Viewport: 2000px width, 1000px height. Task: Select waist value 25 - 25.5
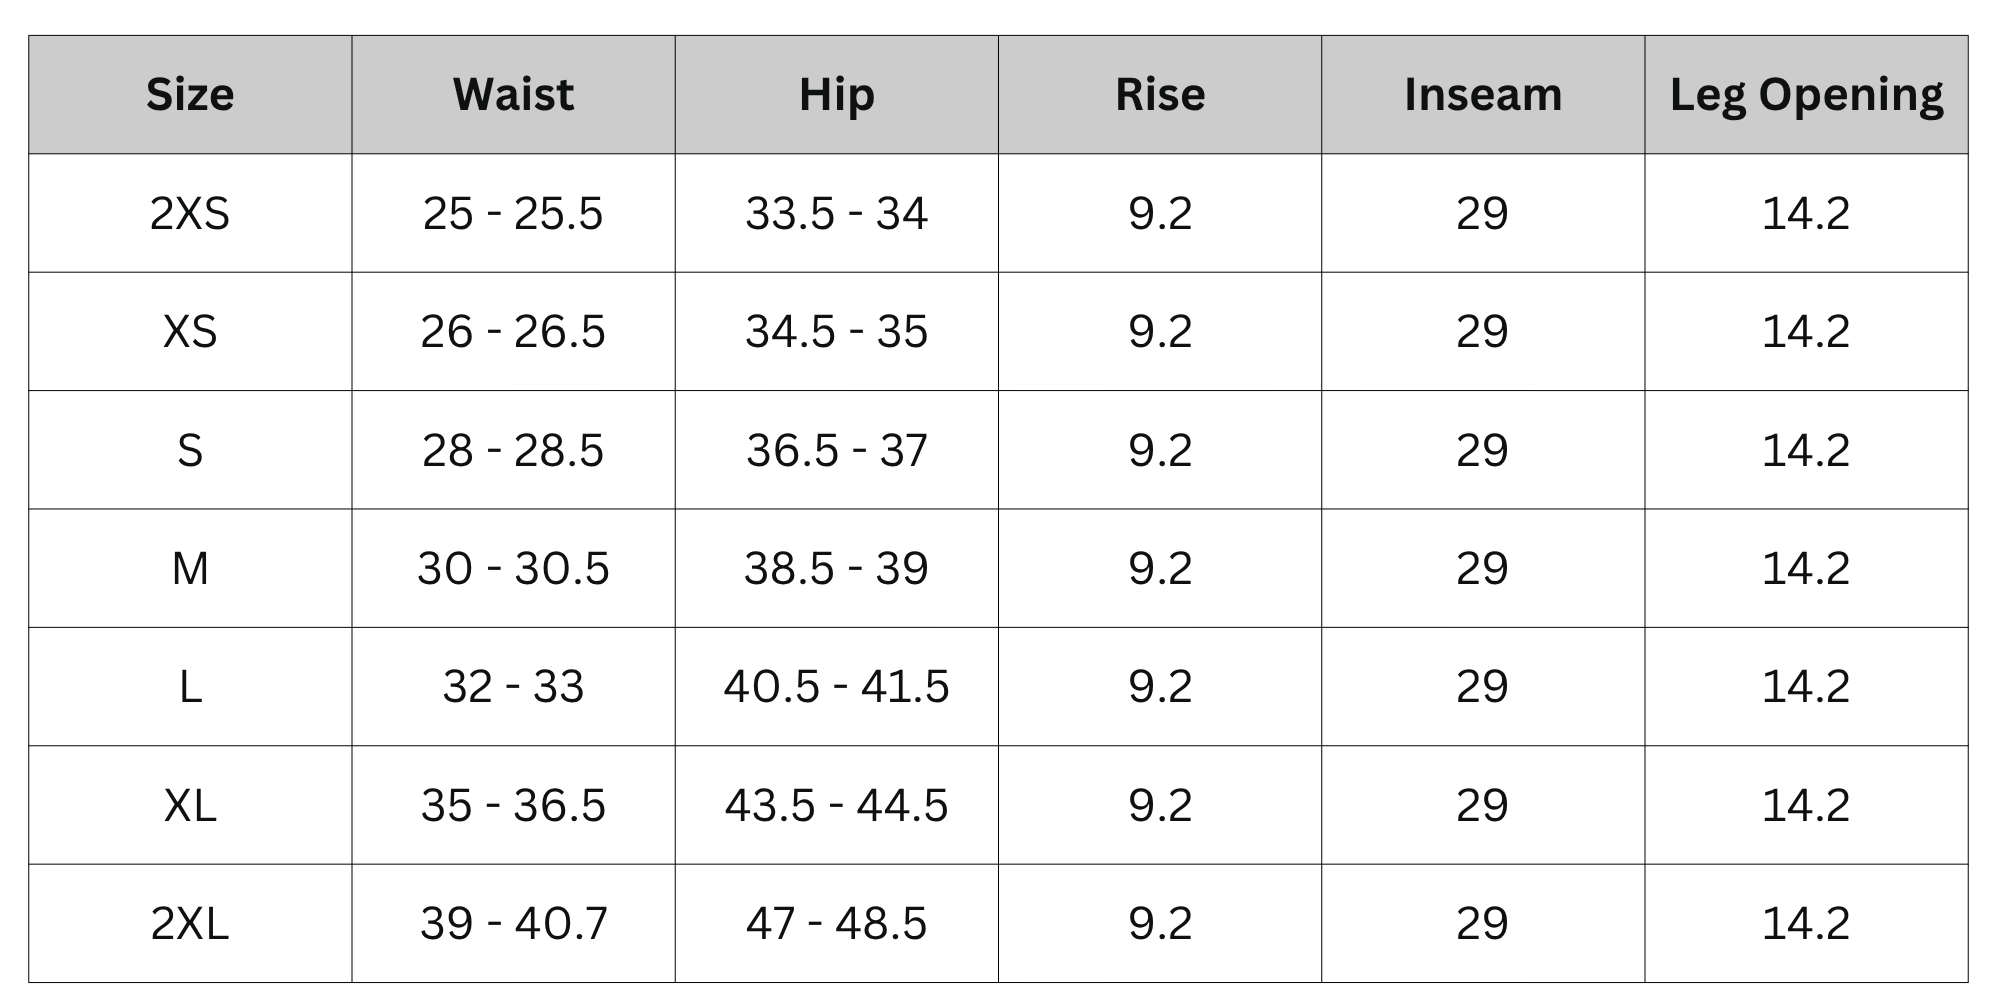(x=513, y=213)
